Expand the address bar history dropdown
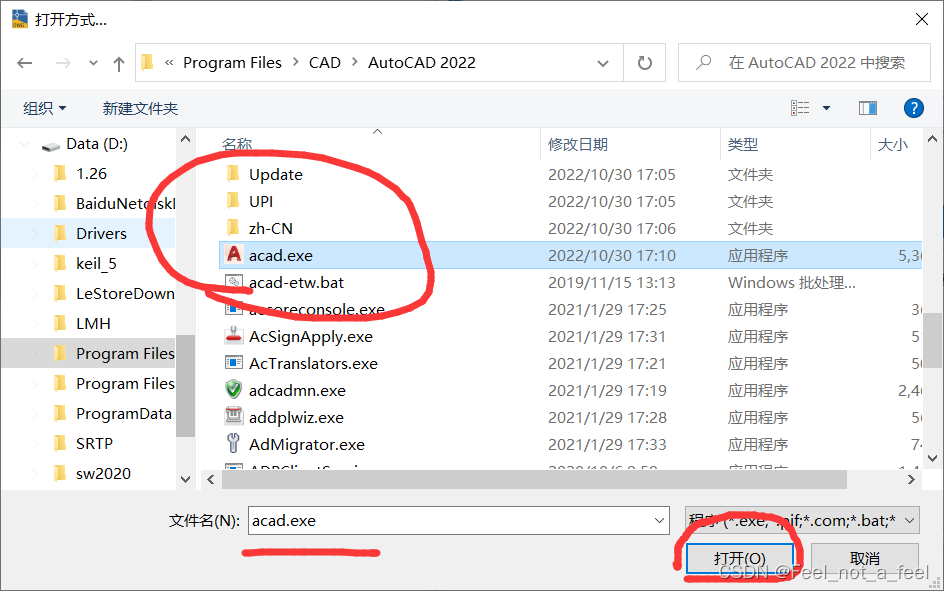The image size is (944, 591). (603, 63)
